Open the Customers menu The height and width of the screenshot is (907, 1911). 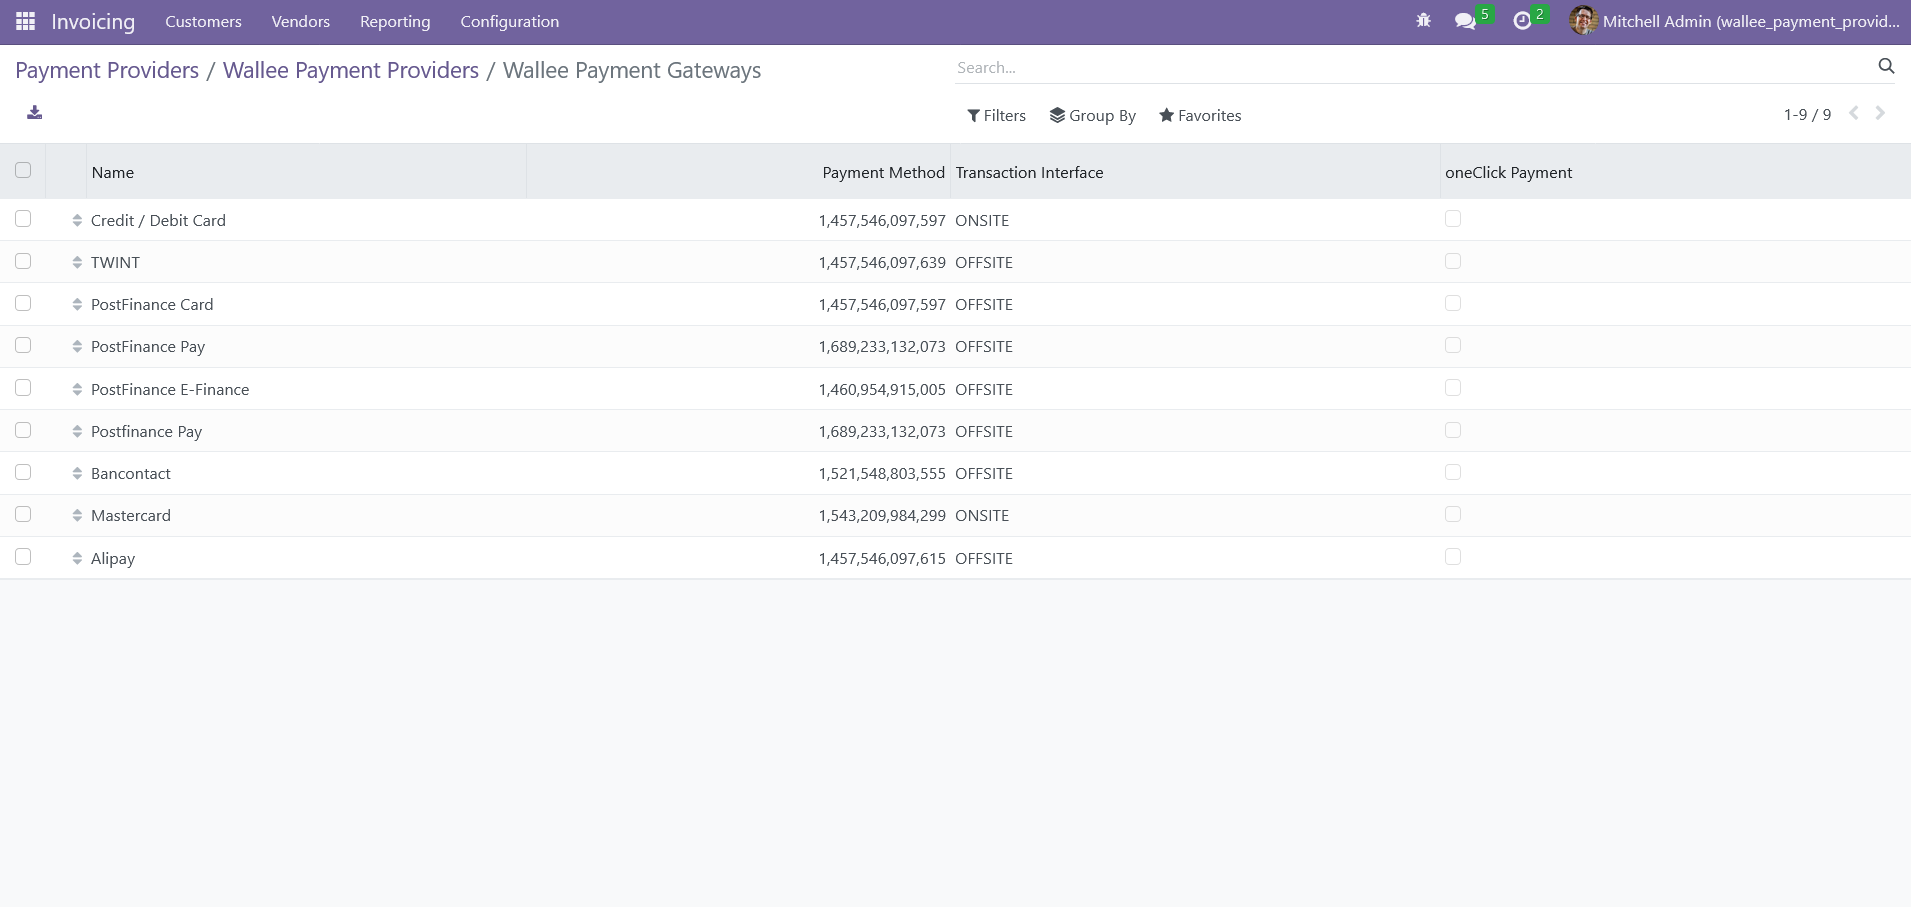pos(203,21)
